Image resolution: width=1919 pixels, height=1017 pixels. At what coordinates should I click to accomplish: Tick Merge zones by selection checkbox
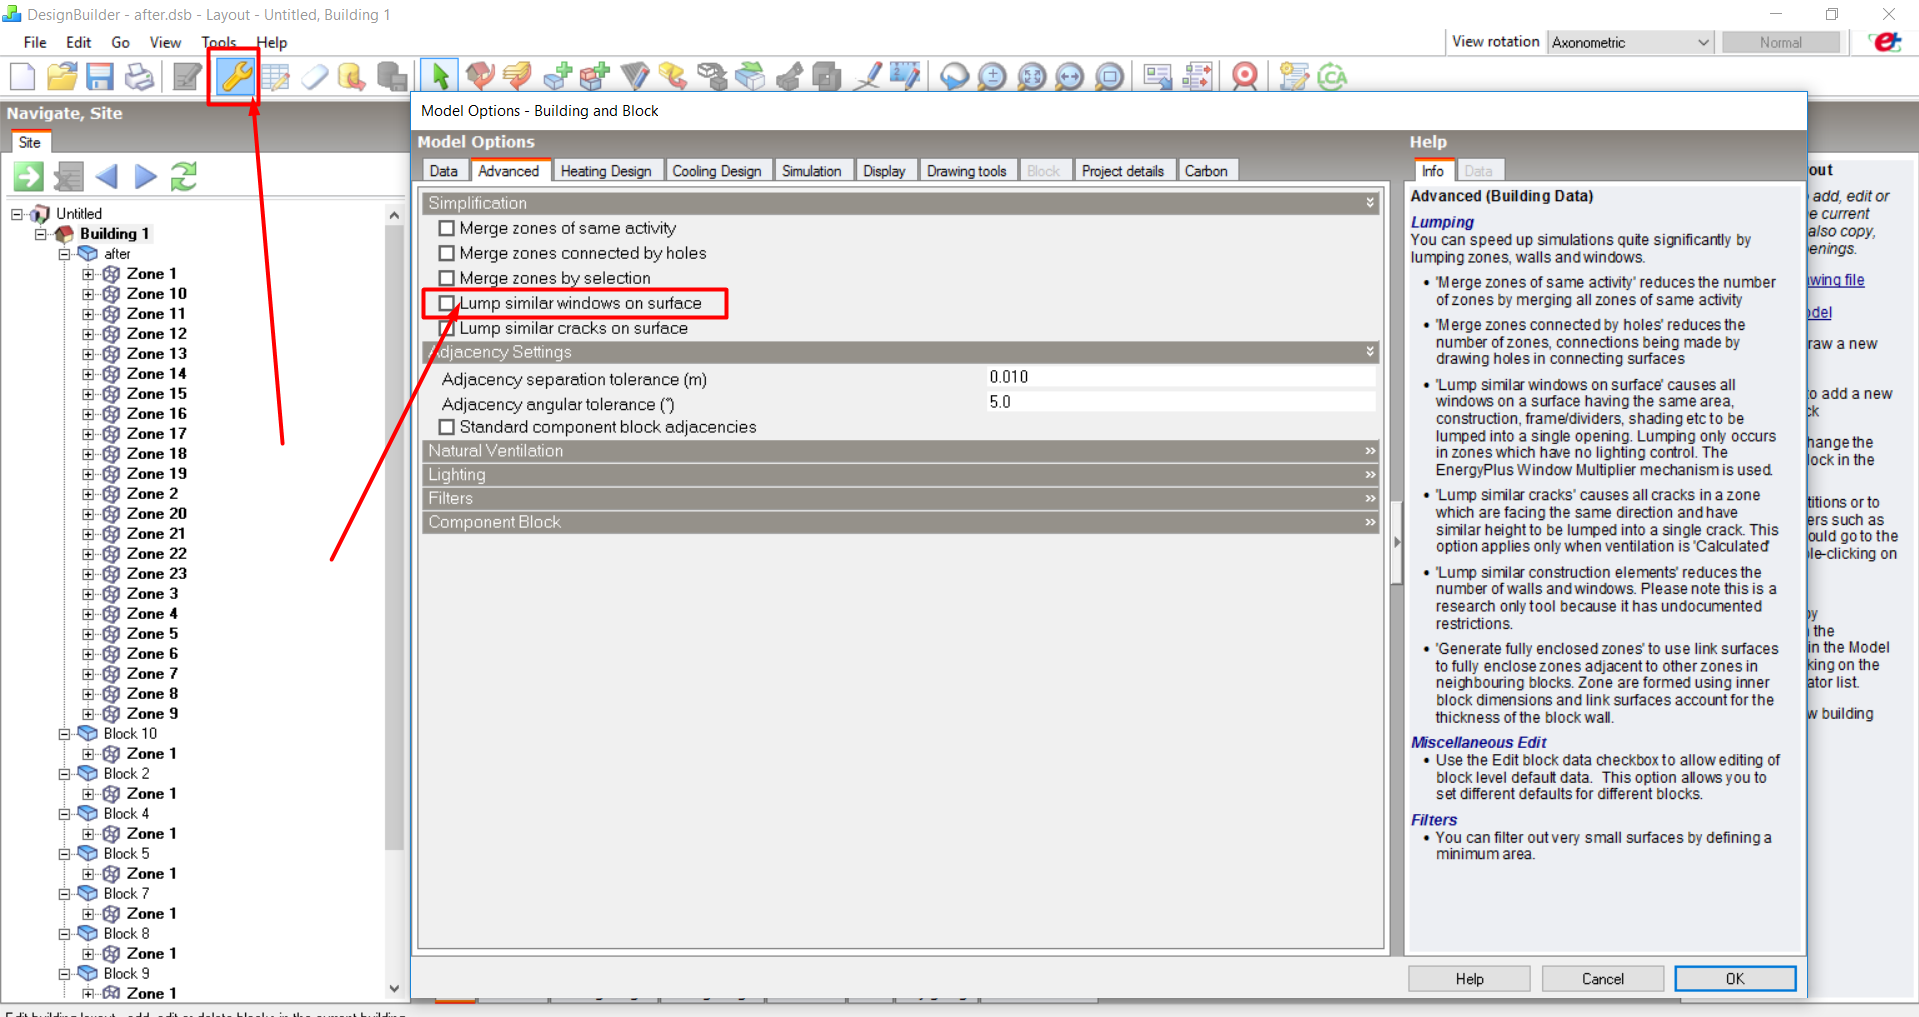click(447, 278)
